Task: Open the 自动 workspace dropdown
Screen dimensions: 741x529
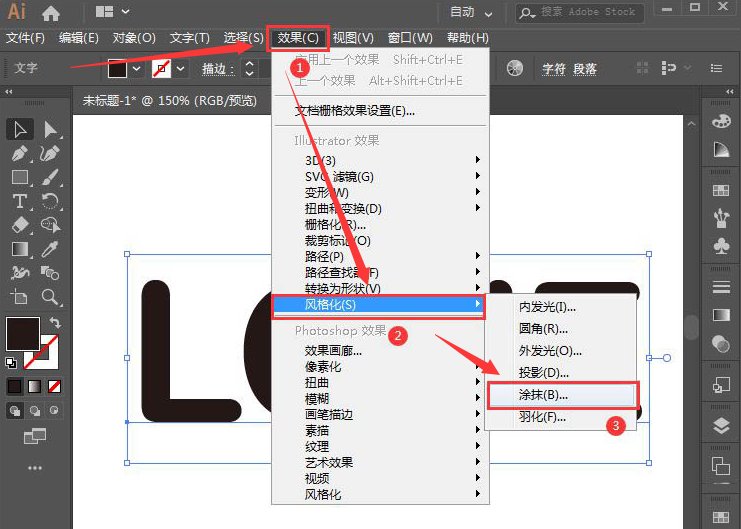Action: (470, 12)
